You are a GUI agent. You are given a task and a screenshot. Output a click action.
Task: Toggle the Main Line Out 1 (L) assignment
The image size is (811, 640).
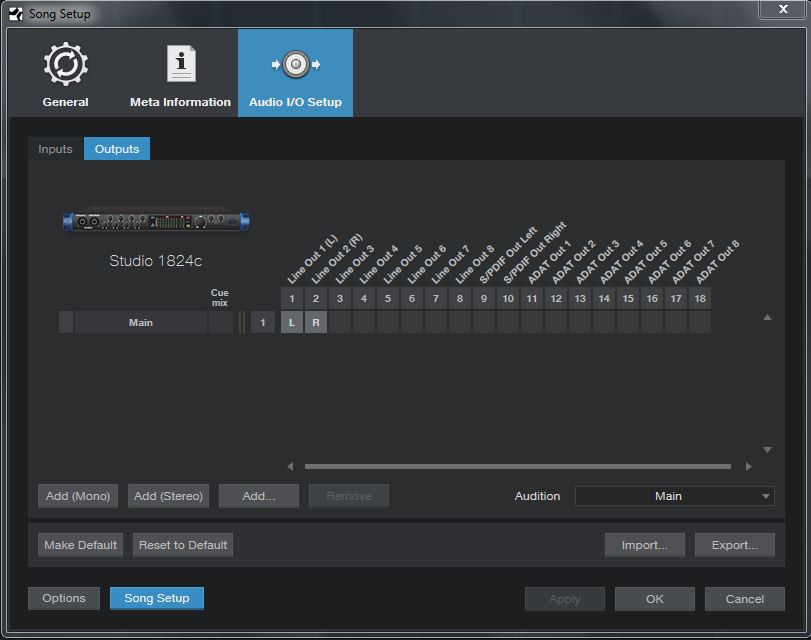tap(292, 322)
